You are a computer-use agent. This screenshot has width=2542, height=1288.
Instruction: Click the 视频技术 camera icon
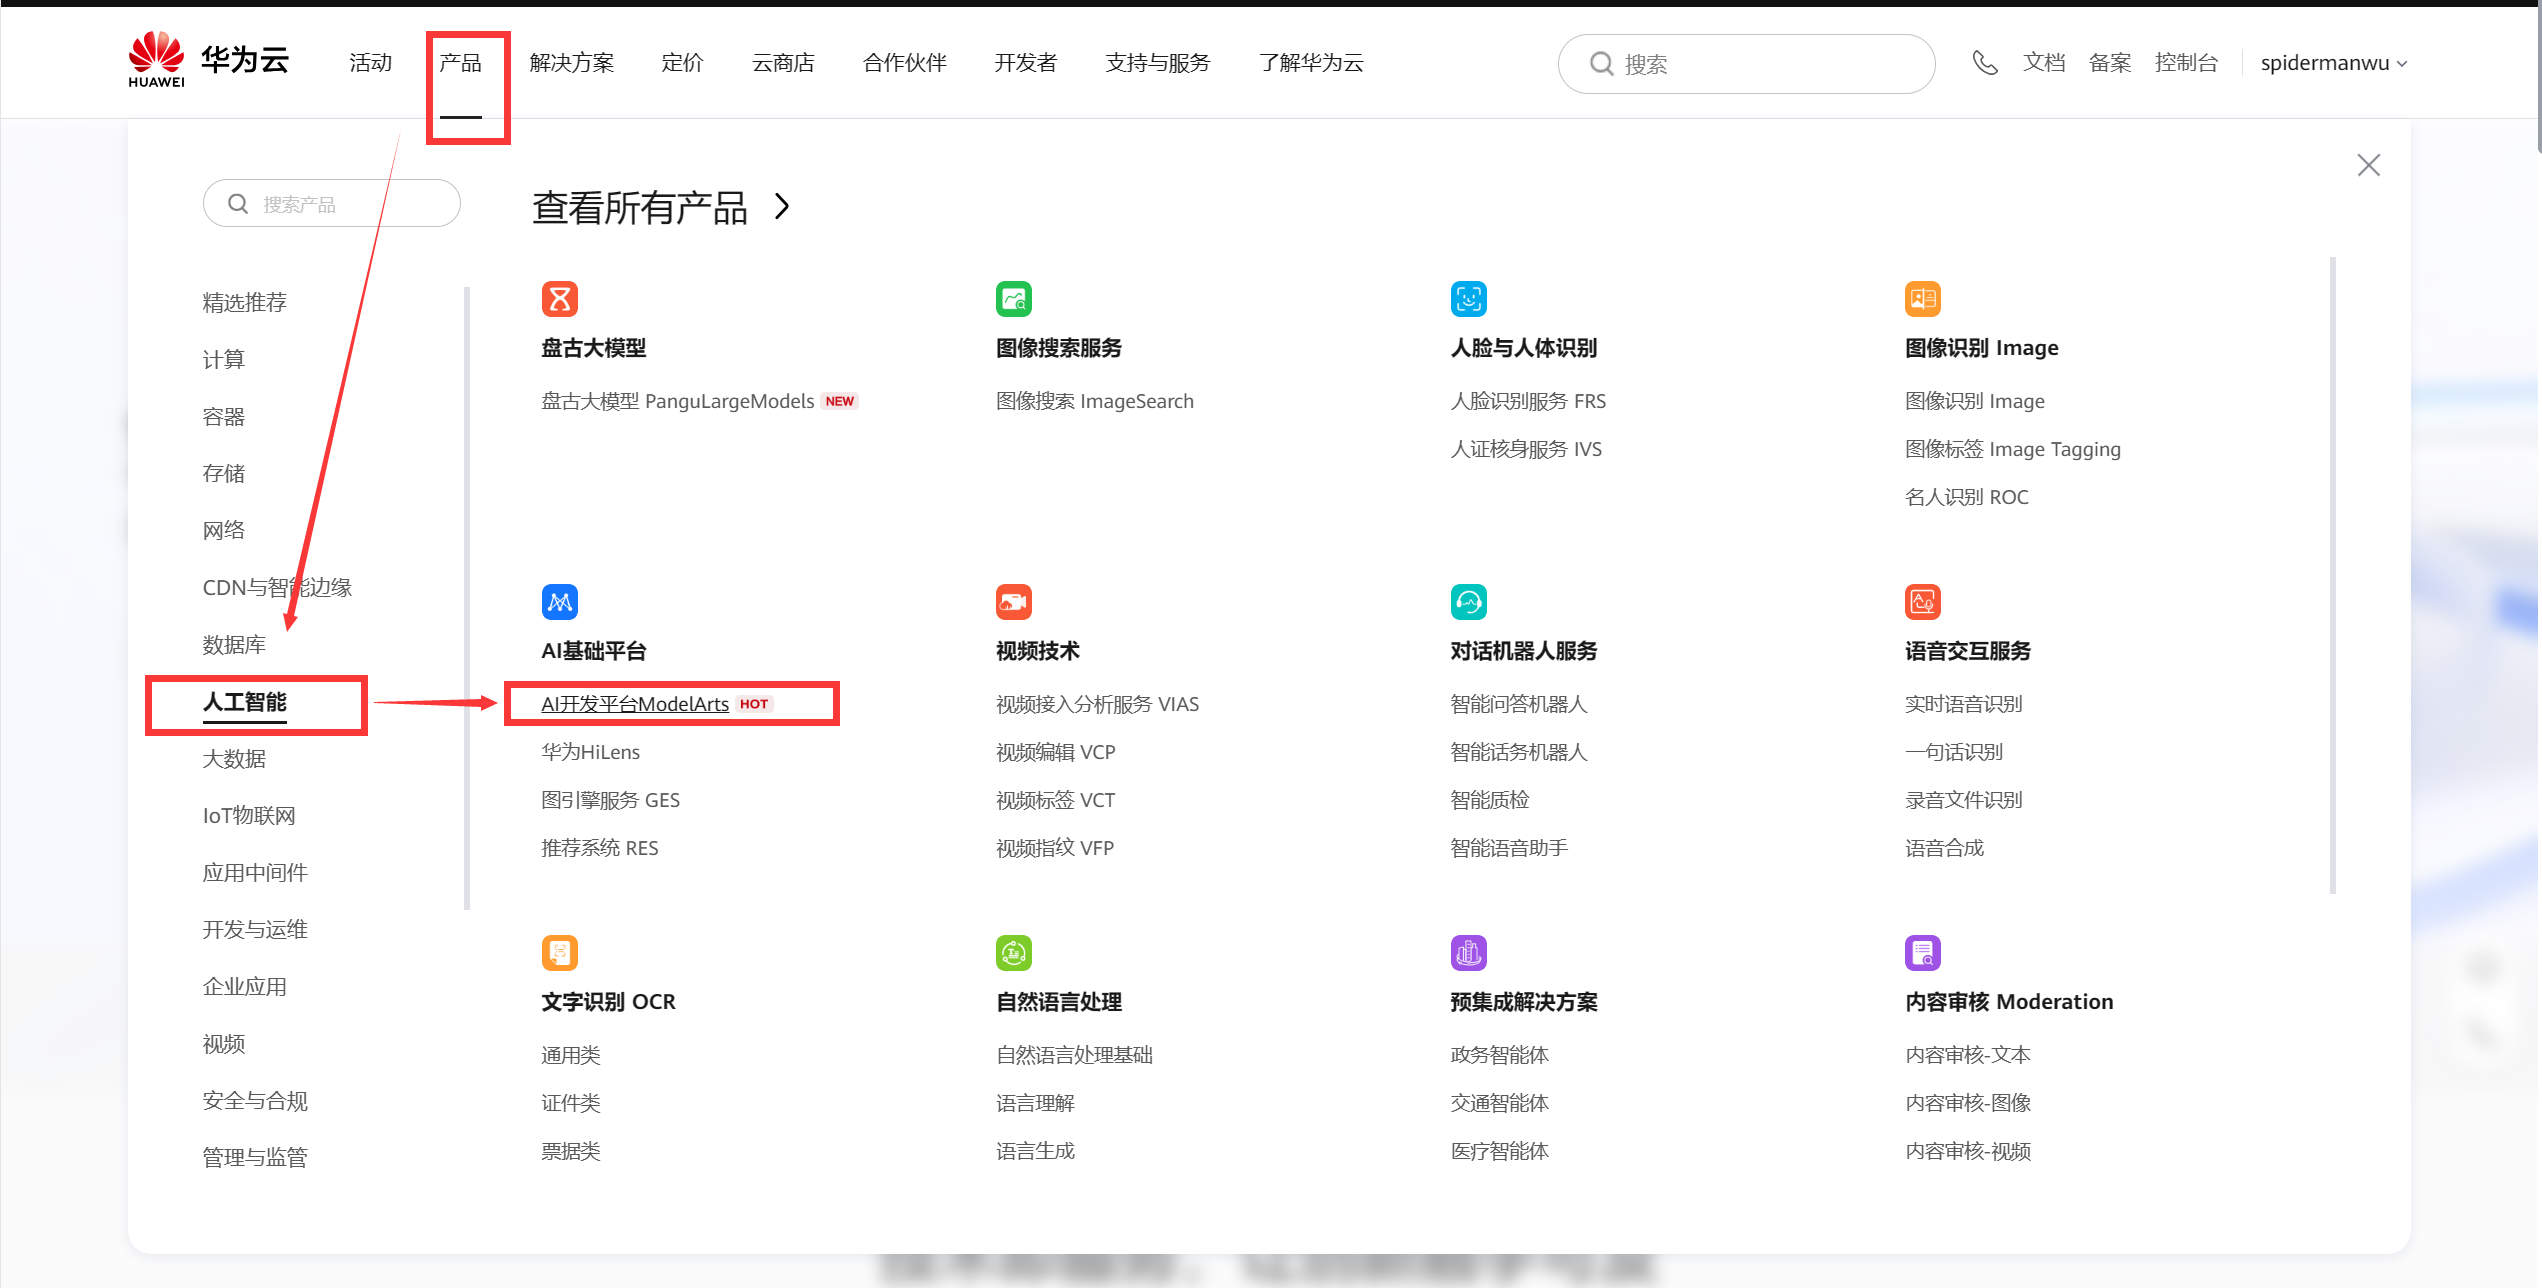pos(1013,601)
